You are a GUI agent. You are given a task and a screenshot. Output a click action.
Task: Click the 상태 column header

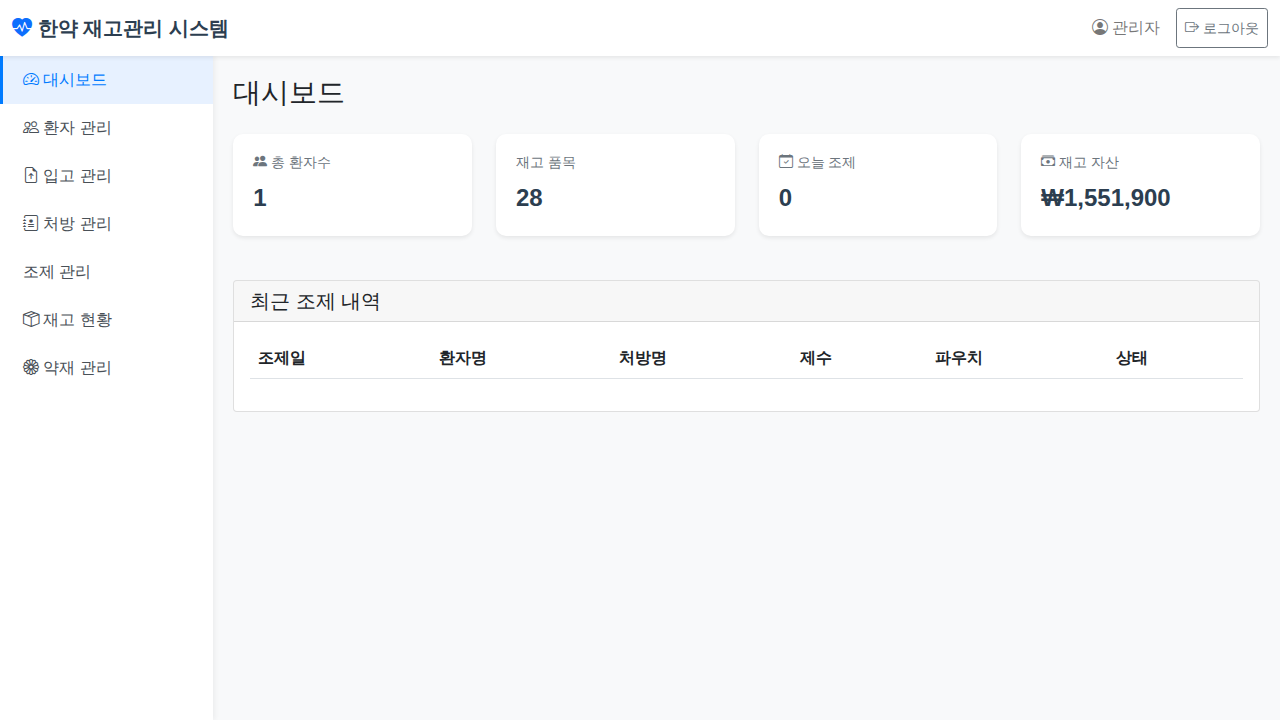tap(1131, 358)
